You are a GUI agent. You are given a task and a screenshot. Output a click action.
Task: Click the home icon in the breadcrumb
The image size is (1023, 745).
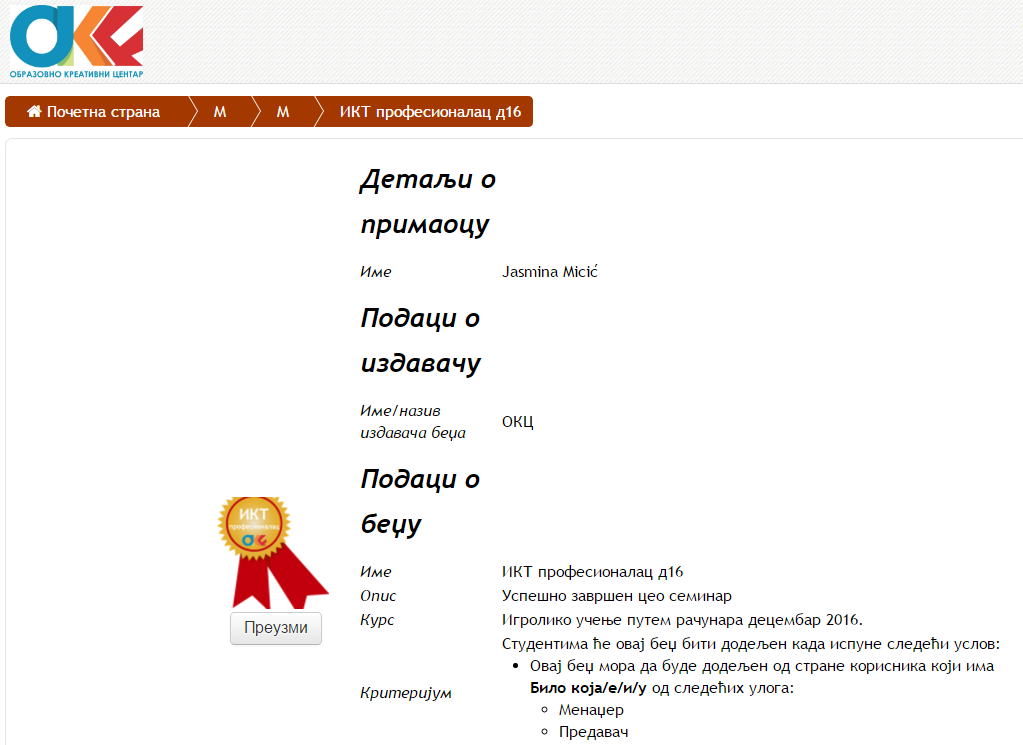click(34, 112)
